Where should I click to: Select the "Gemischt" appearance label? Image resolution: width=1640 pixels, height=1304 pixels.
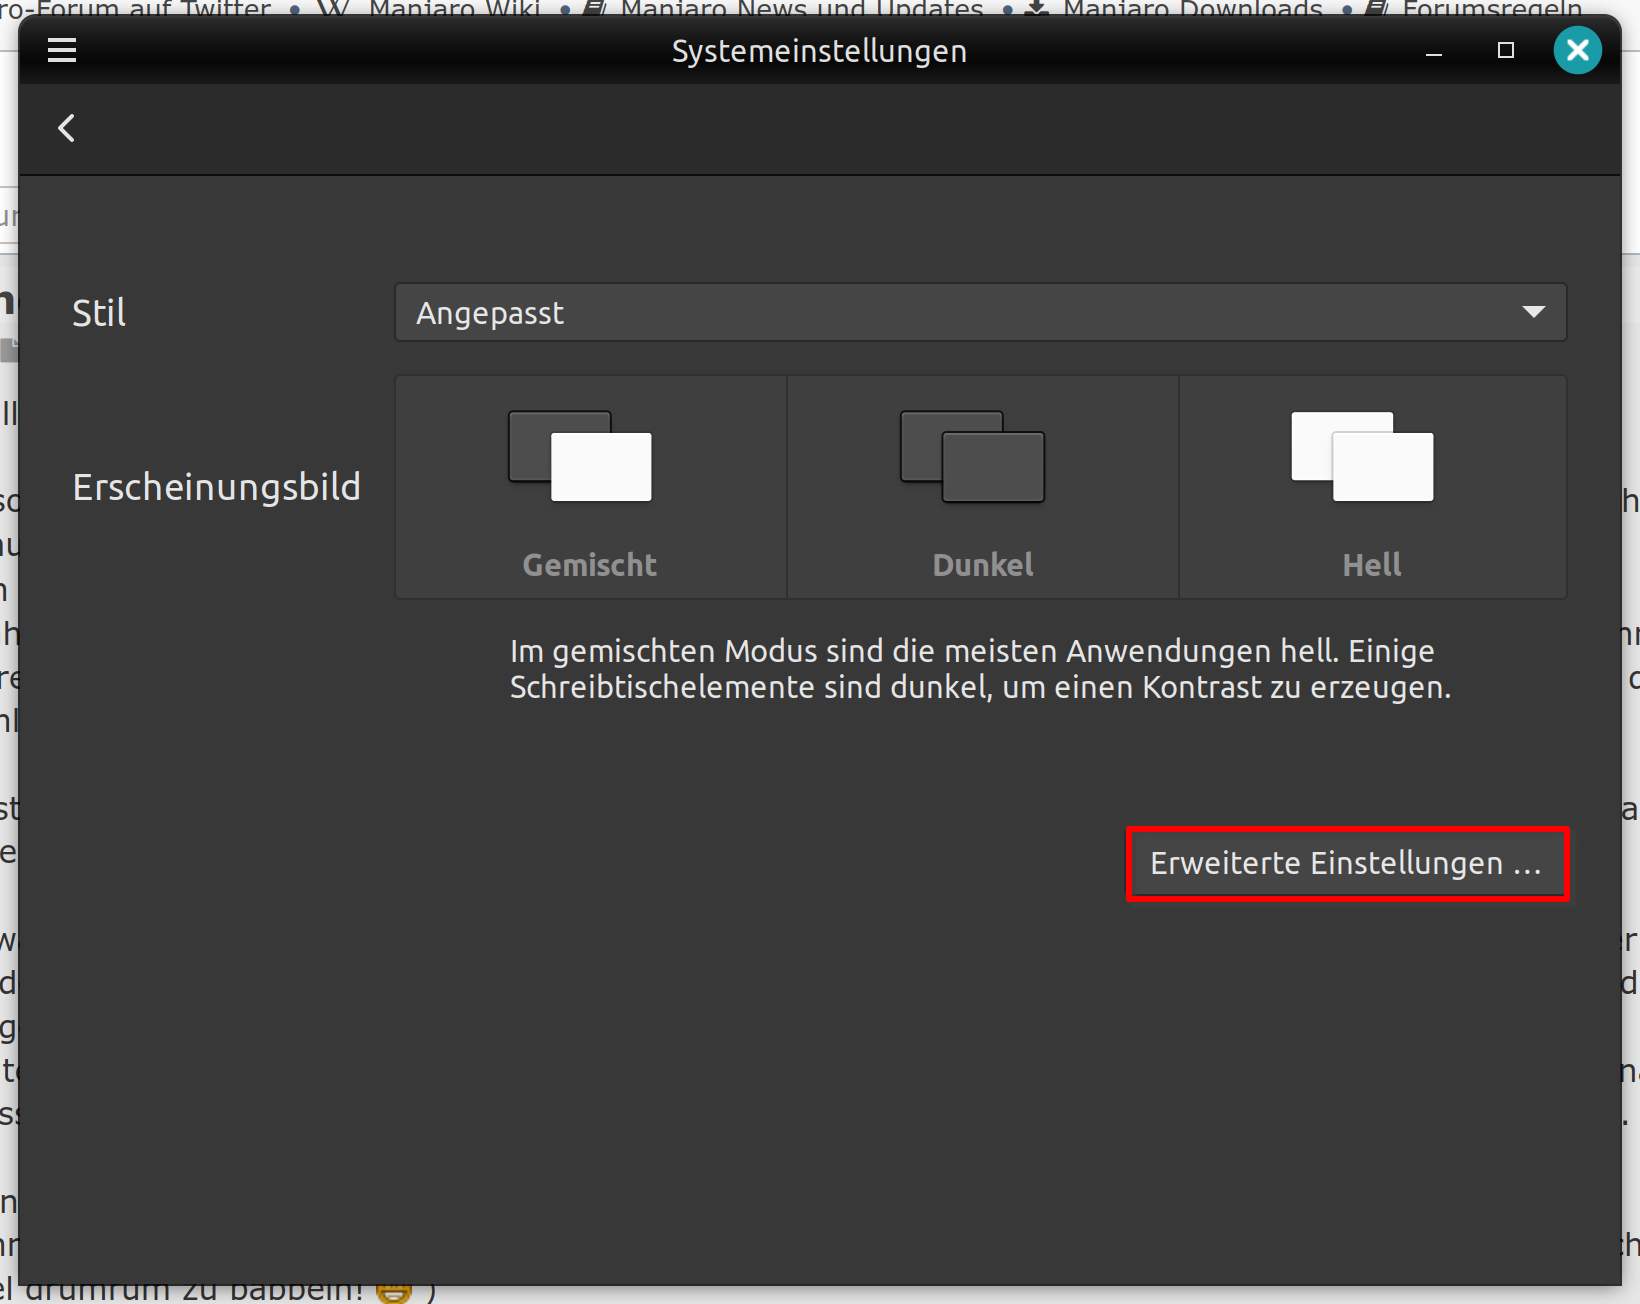click(x=590, y=565)
